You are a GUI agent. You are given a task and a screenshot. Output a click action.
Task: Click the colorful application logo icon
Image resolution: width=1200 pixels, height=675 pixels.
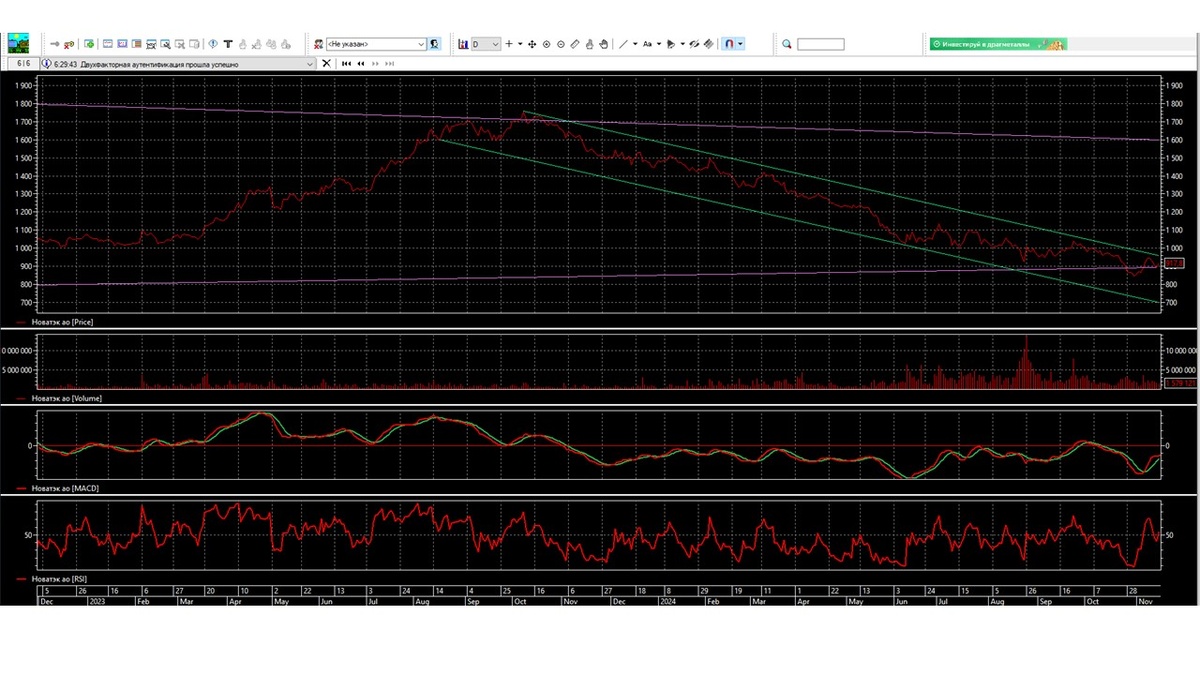[18, 43]
